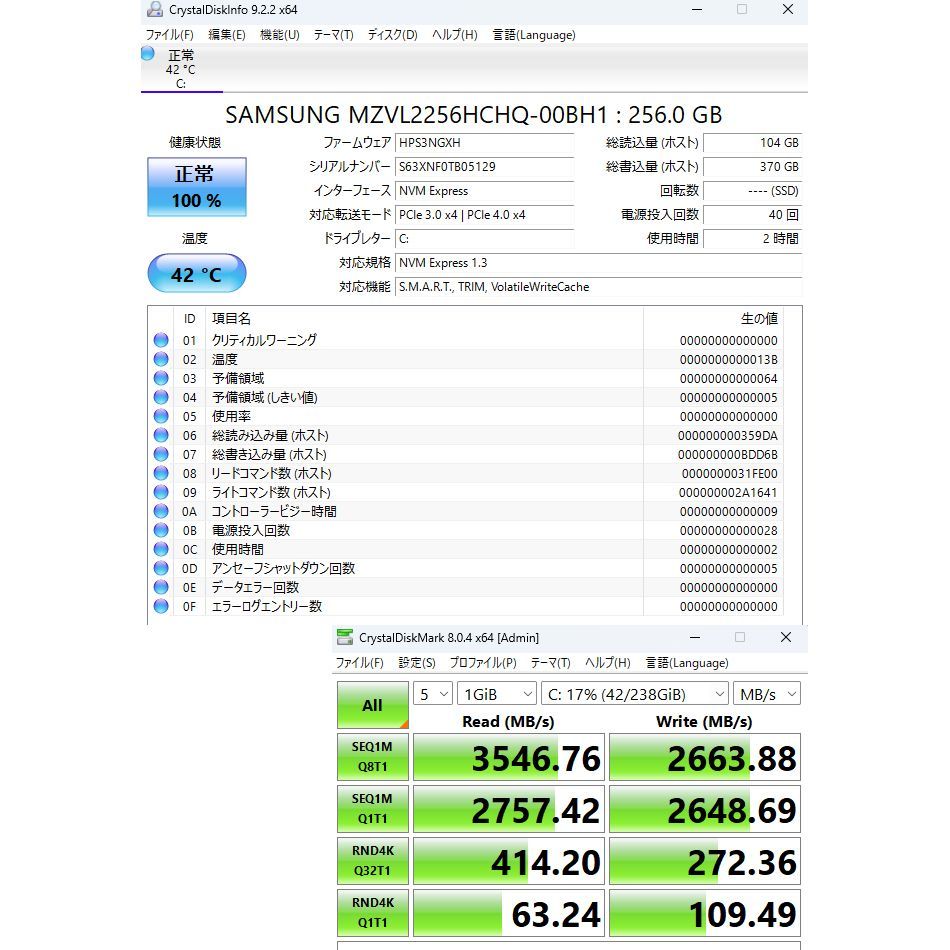Image resolution: width=950 pixels, height=950 pixels.
Task: Click temperature 42 °C indicator button
Action: point(197,273)
